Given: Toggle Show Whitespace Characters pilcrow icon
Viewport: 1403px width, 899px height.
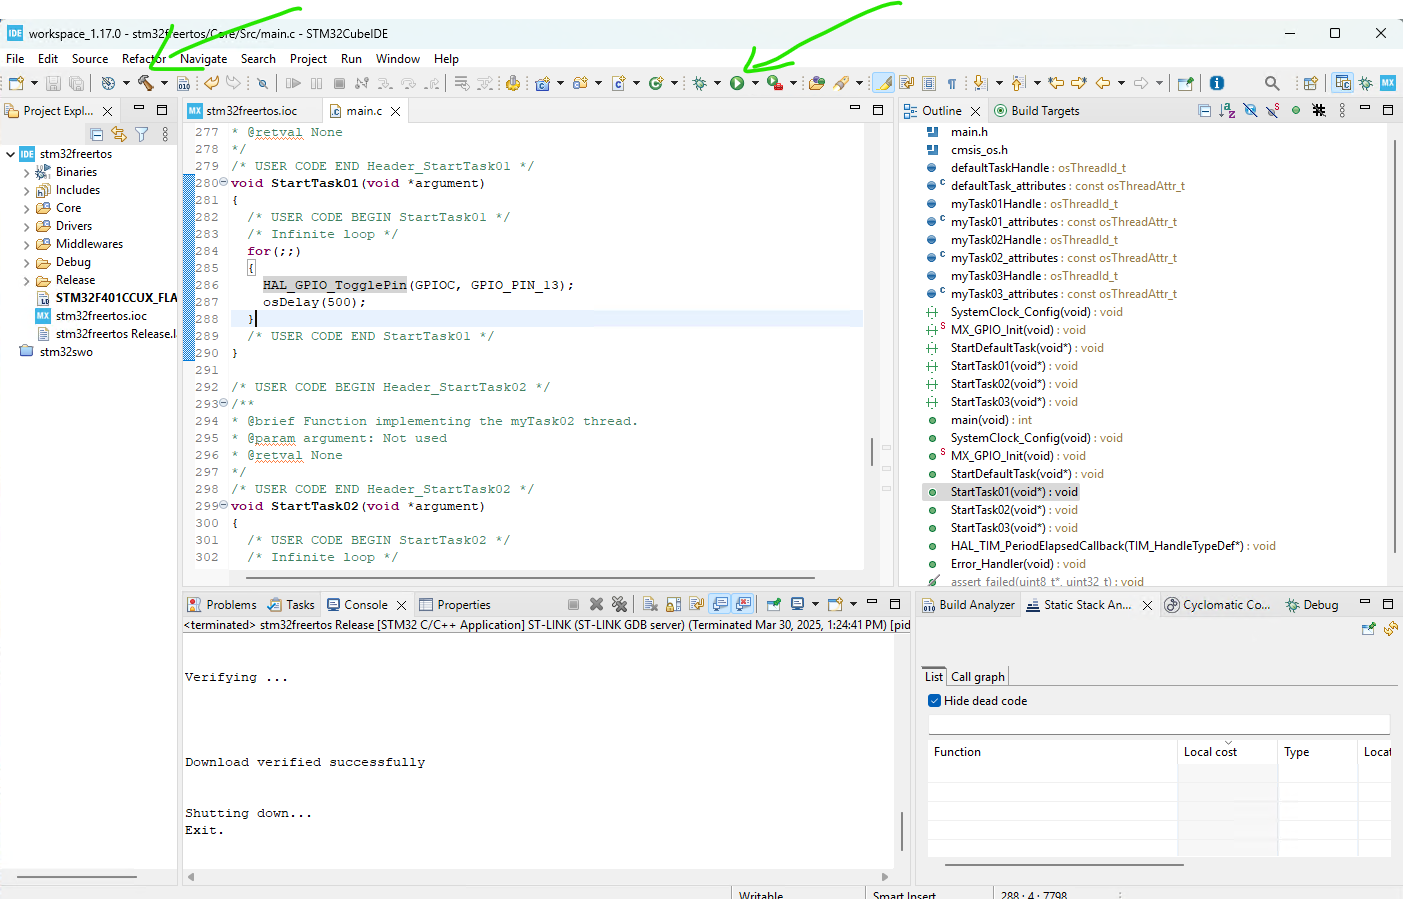Looking at the screenshot, I should 952,83.
